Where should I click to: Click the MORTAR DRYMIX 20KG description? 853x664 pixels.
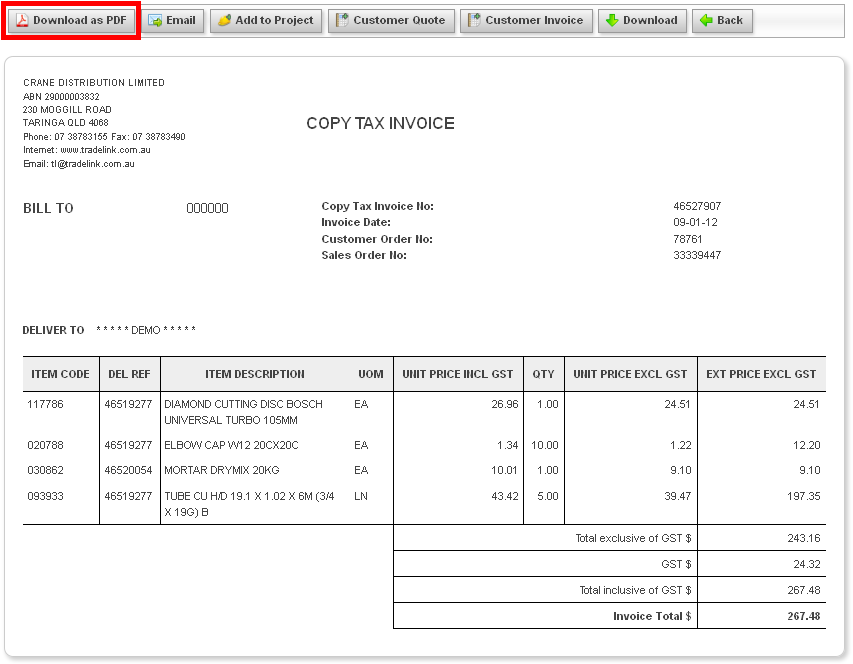tap(221, 470)
